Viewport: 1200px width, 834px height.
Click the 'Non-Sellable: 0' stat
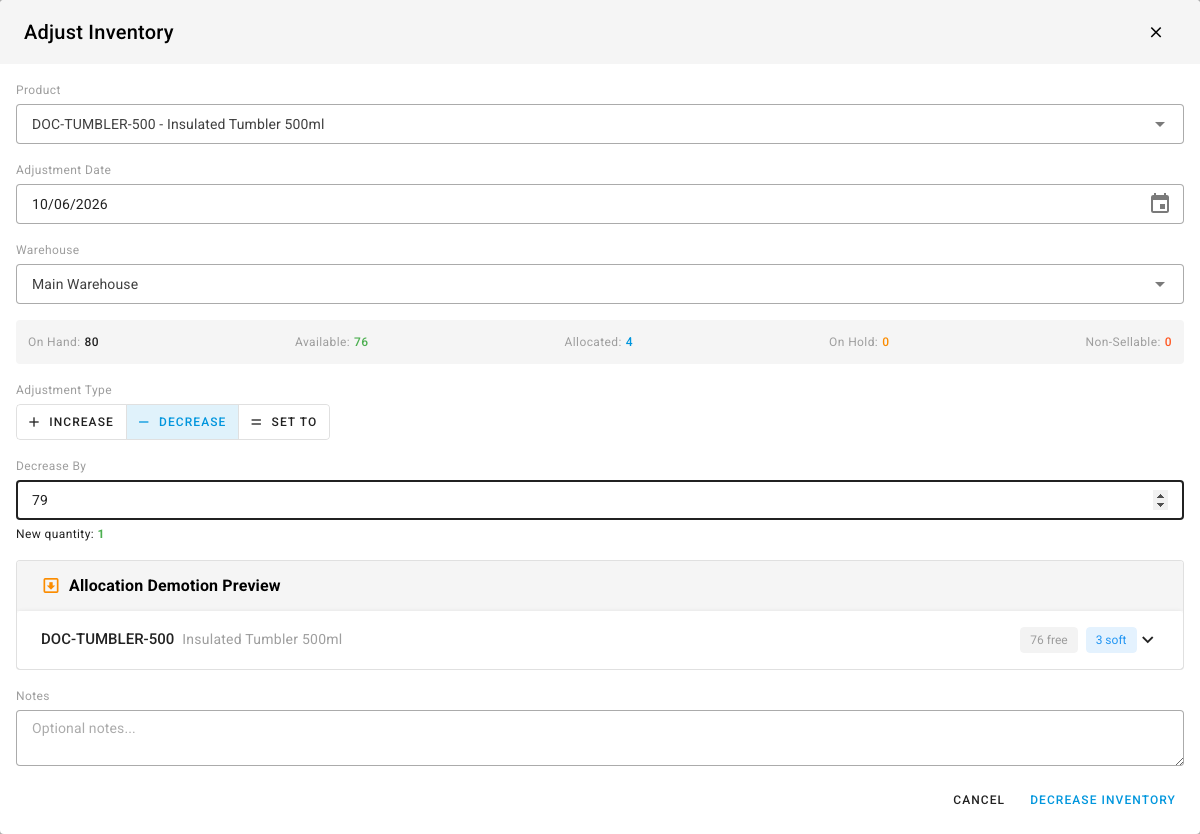pyautogui.click(x=1128, y=342)
